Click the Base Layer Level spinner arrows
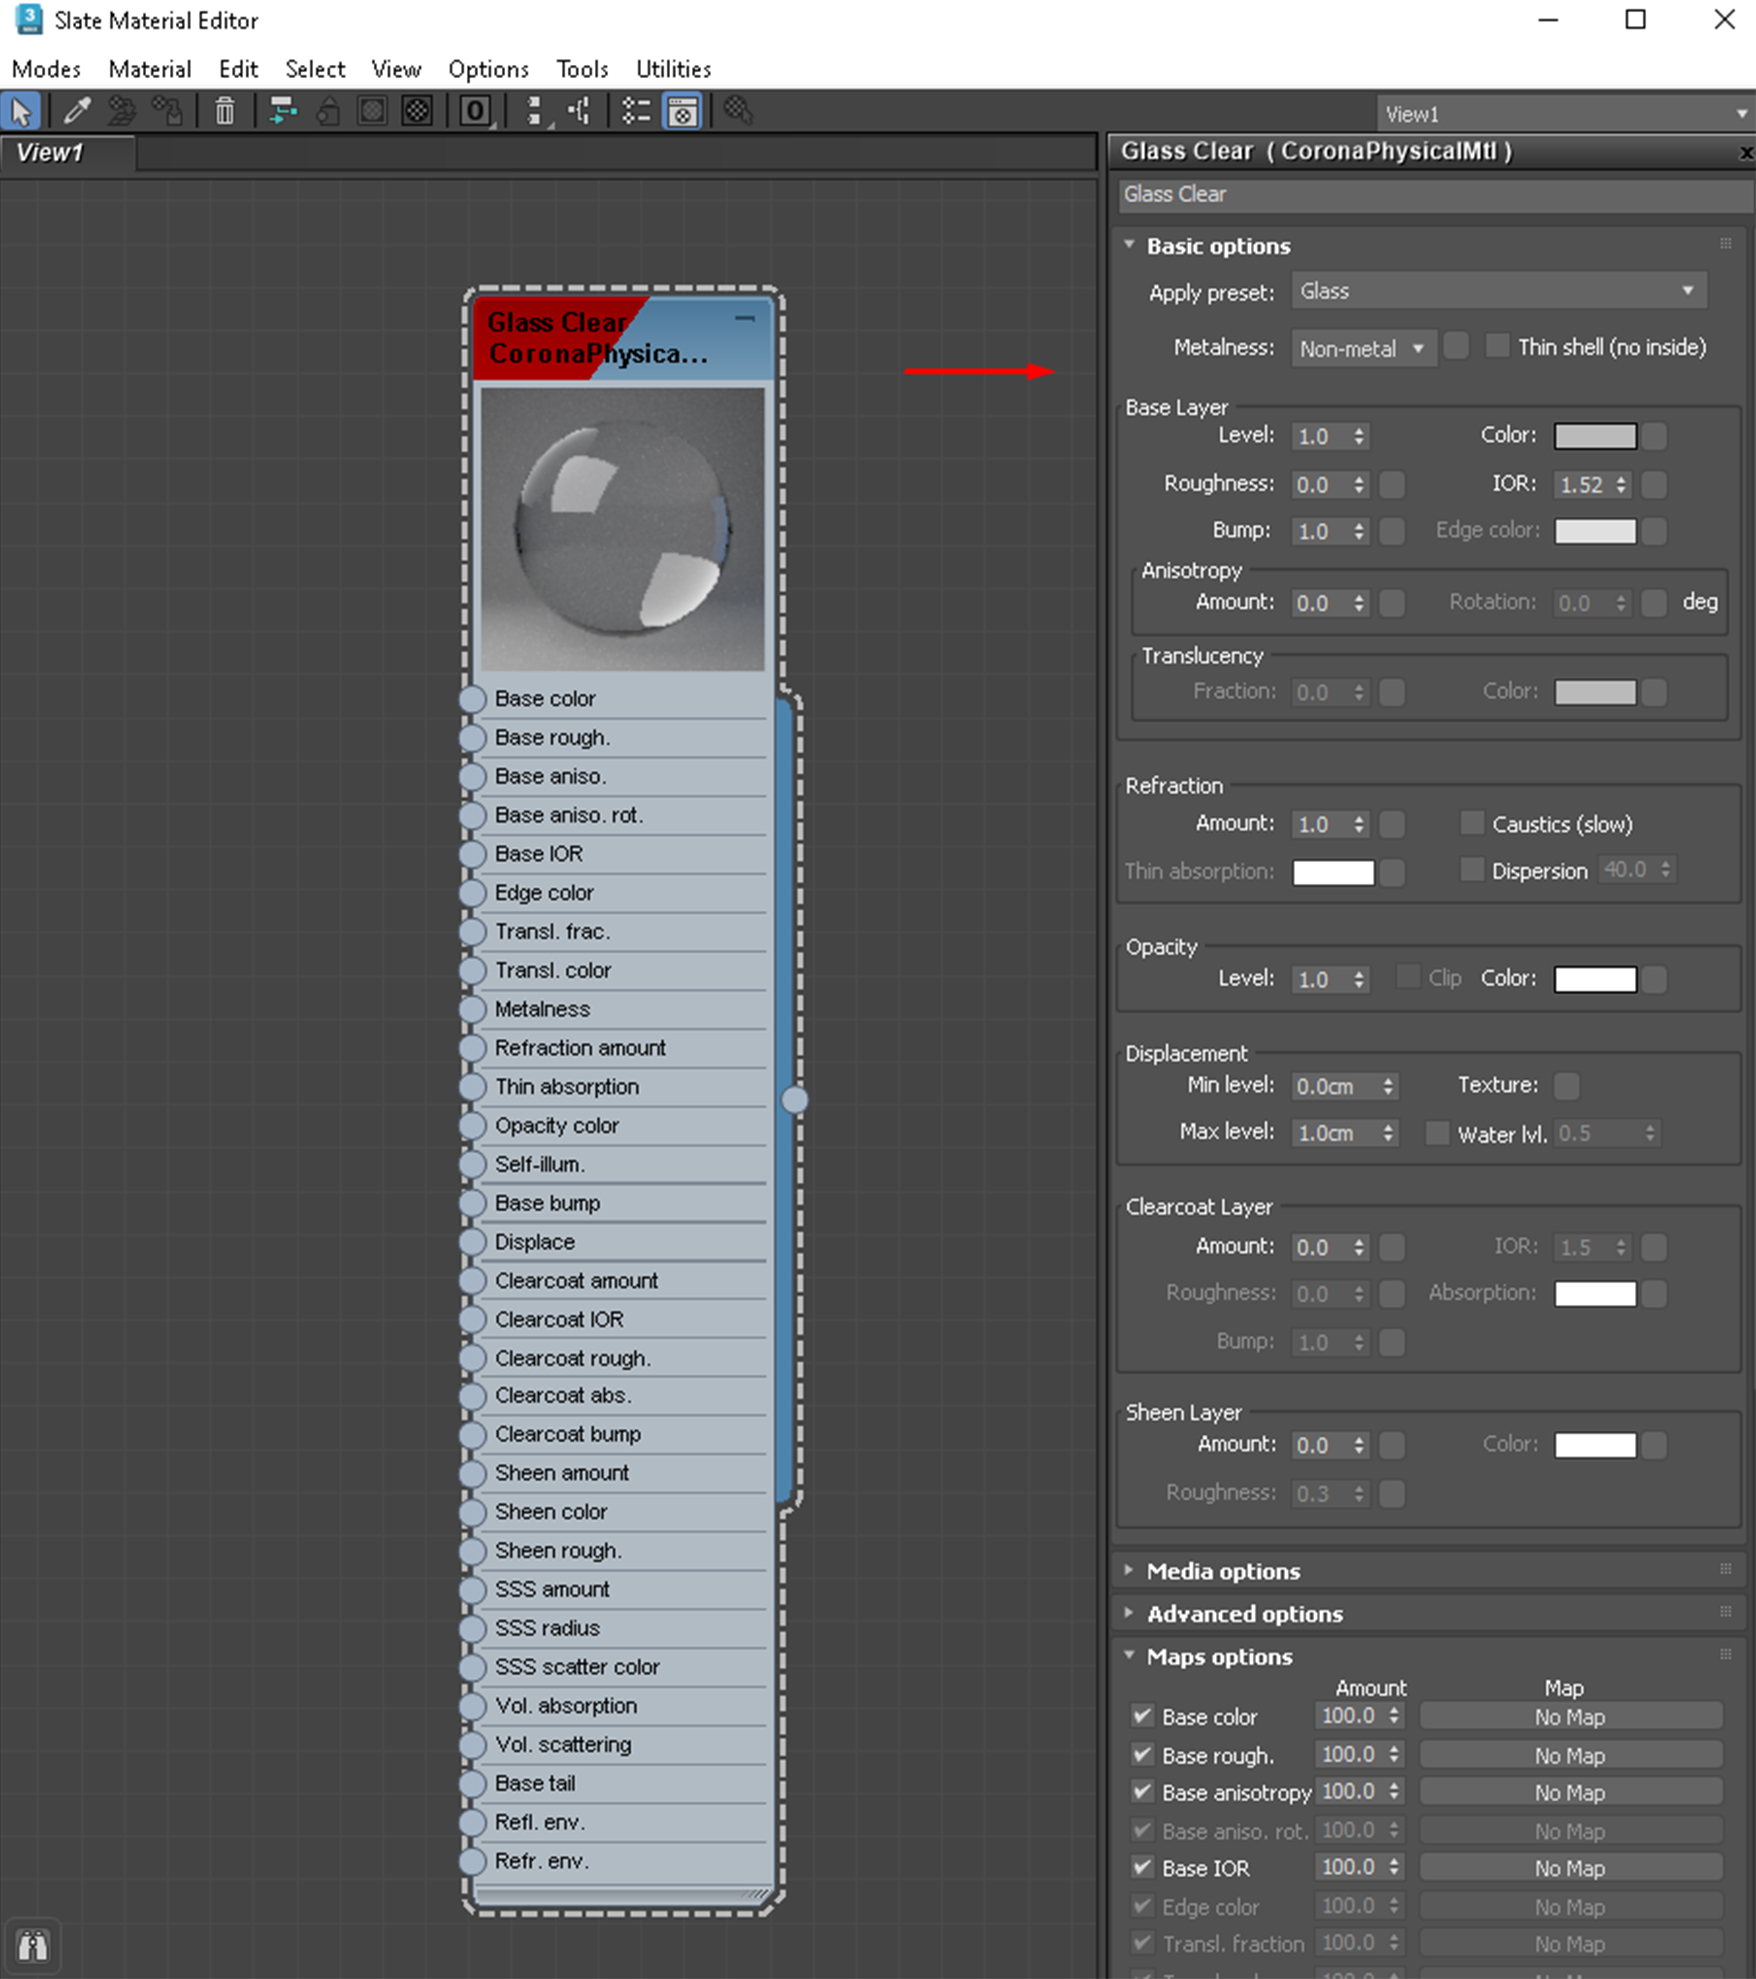The image size is (1756, 1979). [x=1359, y=436]
